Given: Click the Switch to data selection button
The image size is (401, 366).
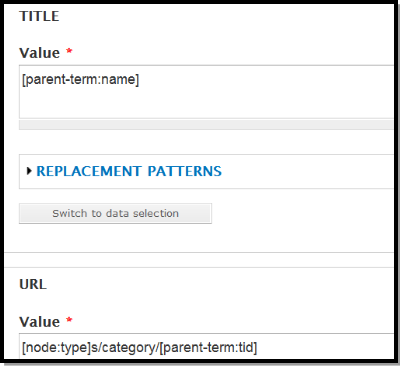Looking at the screenshot, I should pyautogui.click(x=115, y=213).
